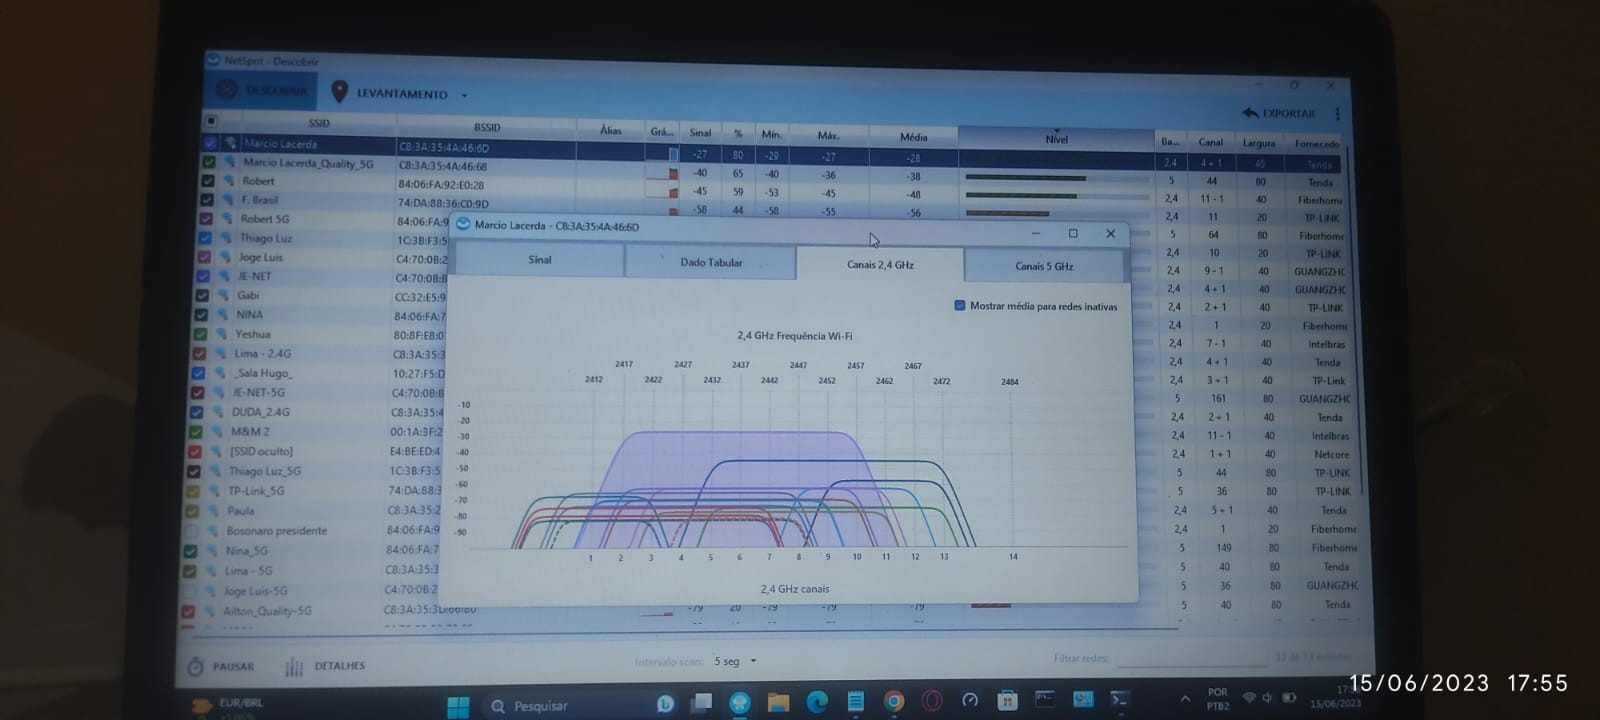Toggle the select-all checkbox in header

coord(211,121)
